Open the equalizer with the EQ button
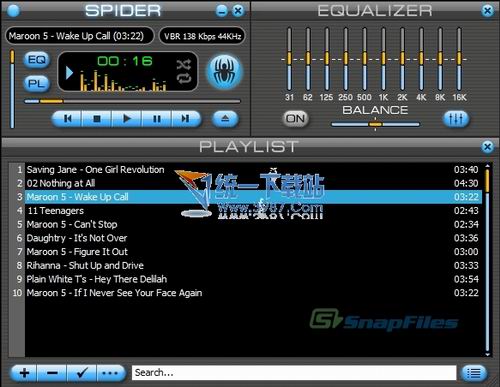500x387 pixels. (x=37, y=60)
